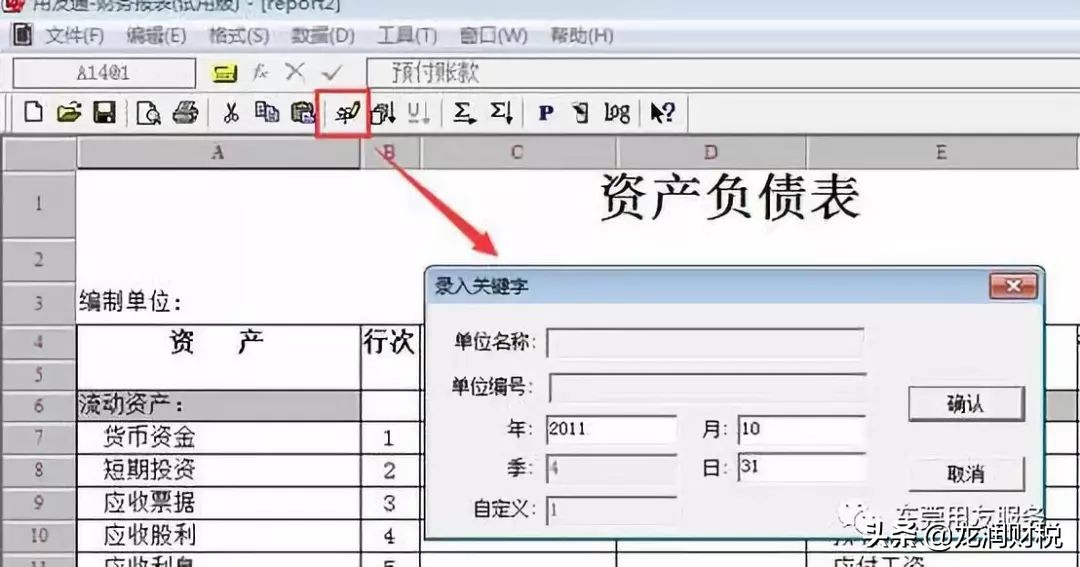This screenshot has width=1080, height=567.
Task: Open the 帮助(H) menu
Action: [x=581, y=35]
